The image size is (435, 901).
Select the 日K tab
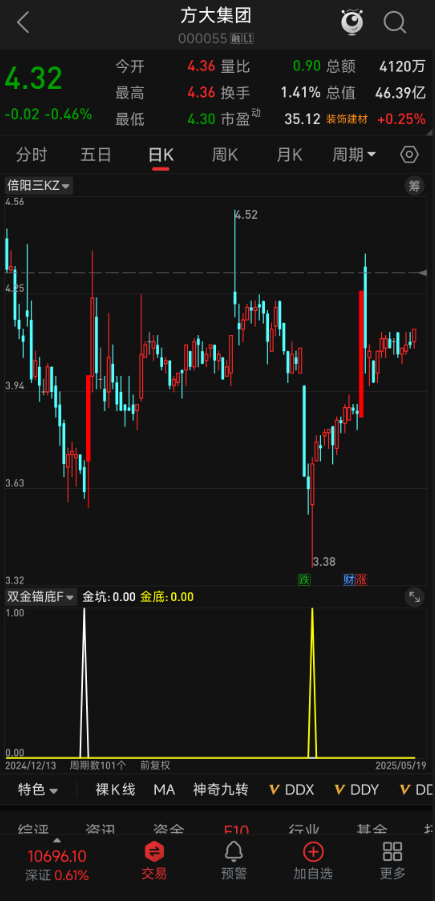click(161, 155)
